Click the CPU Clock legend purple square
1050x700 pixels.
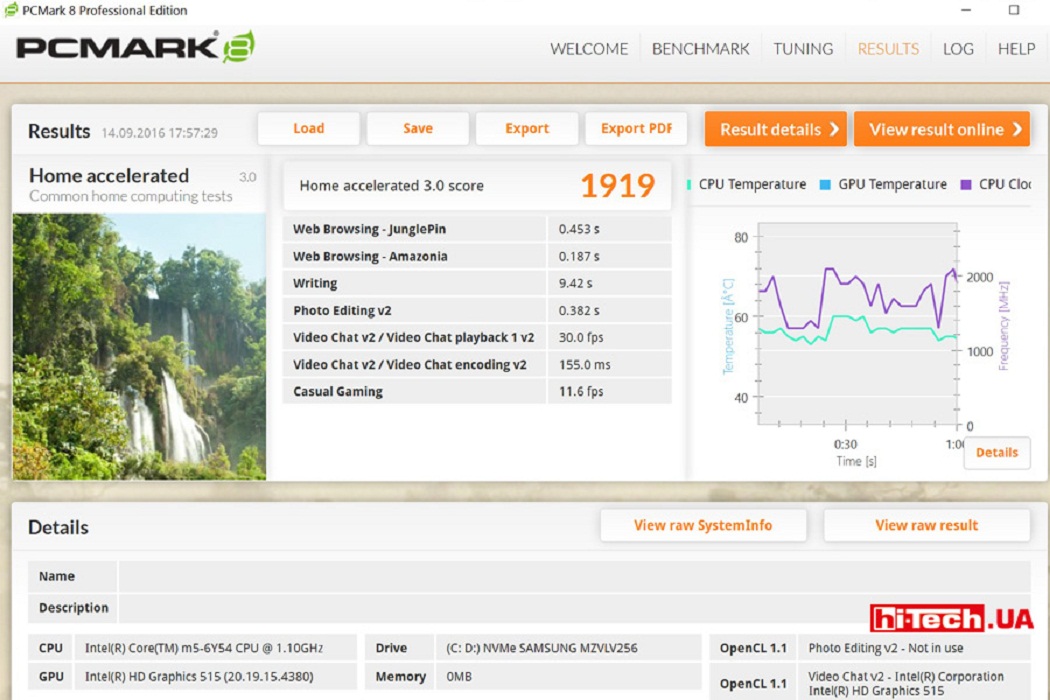click(966, 184)
